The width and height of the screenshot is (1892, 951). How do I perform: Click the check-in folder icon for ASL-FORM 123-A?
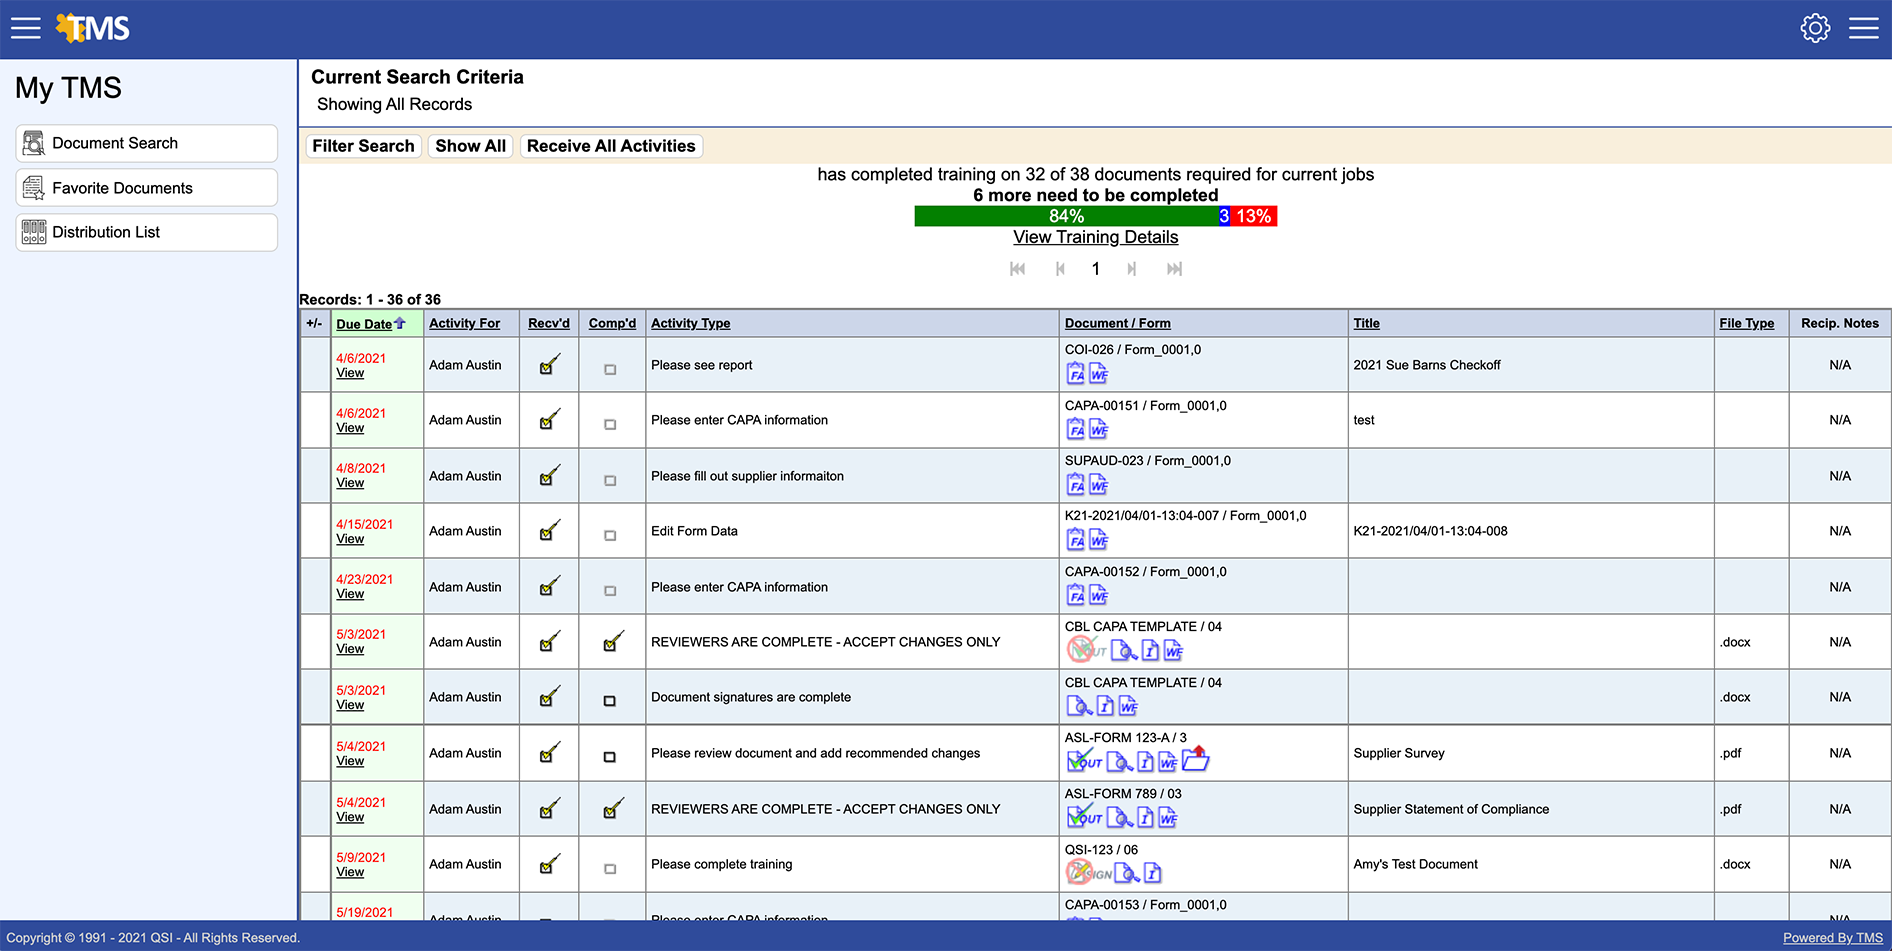click(1195, 761)
